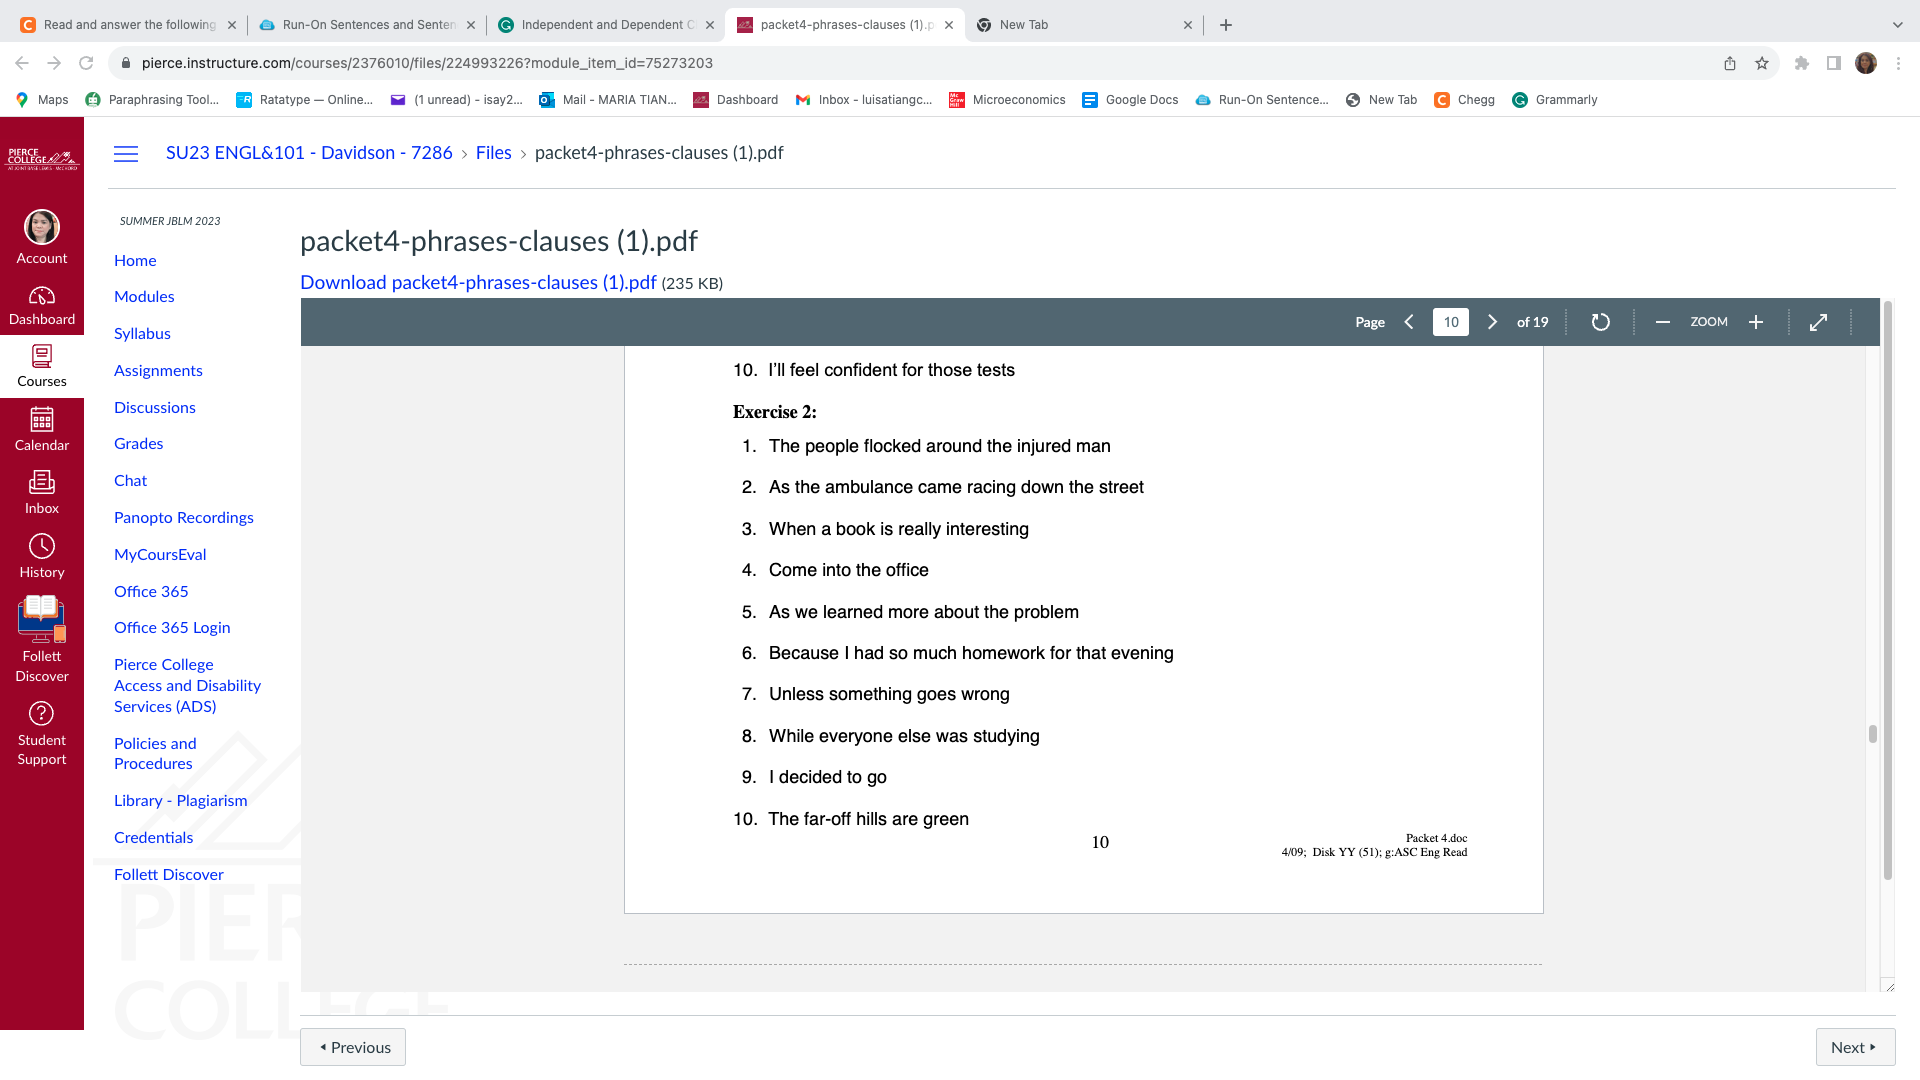This screenshot has height=1080, width=1920.
Task: Download packet4-phrases-clauses (1).pdf
Action: pyautogui.click(x=477, y=282)
